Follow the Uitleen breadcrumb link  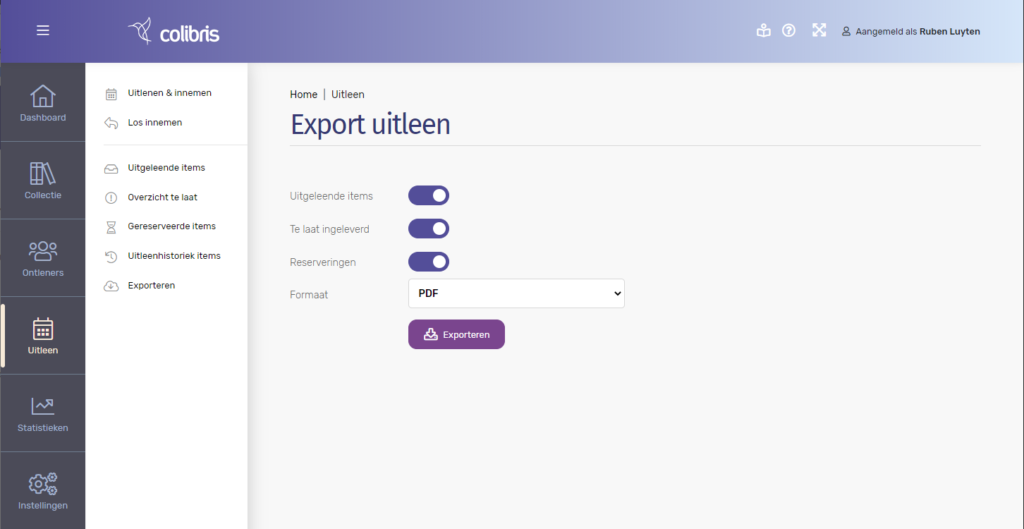pyautogui.click(x=348, y=94)
